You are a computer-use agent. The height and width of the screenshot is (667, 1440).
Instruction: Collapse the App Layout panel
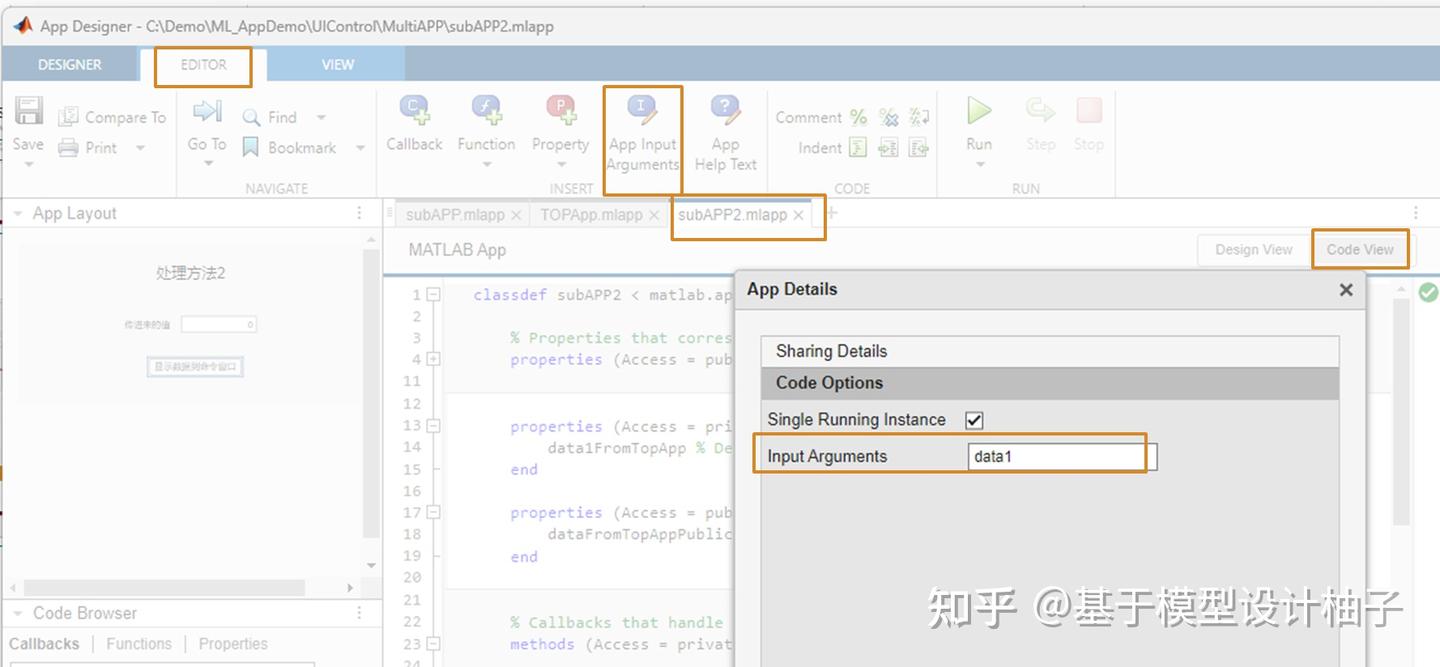click(18, 212)
